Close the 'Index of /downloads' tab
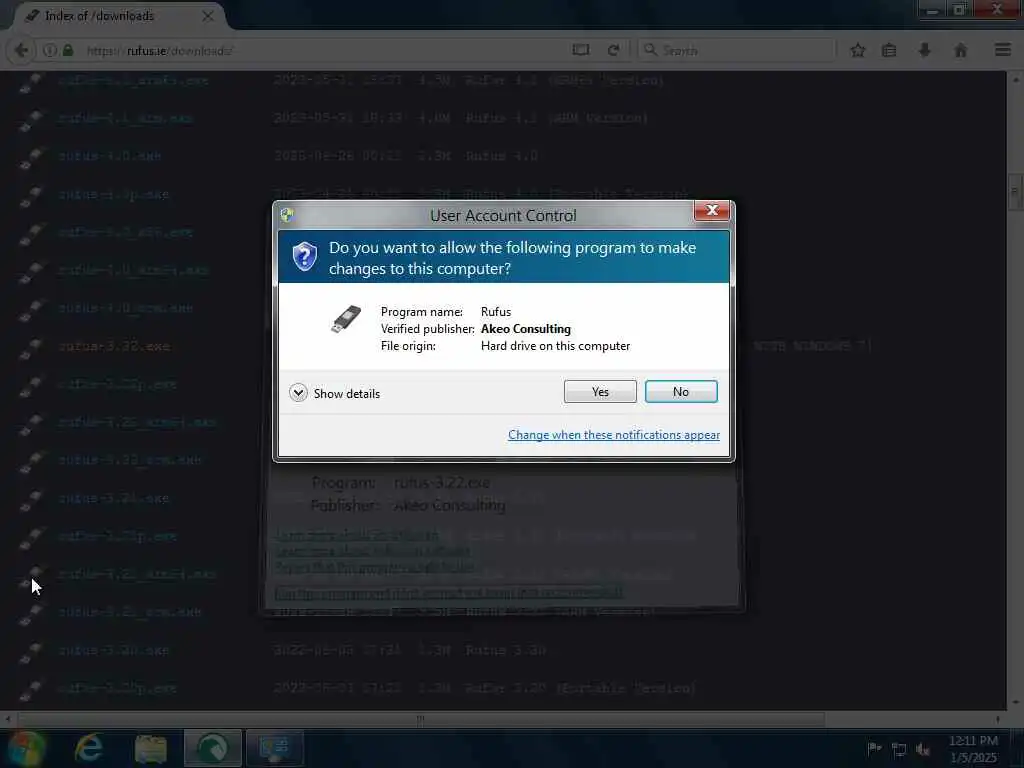 208,16
